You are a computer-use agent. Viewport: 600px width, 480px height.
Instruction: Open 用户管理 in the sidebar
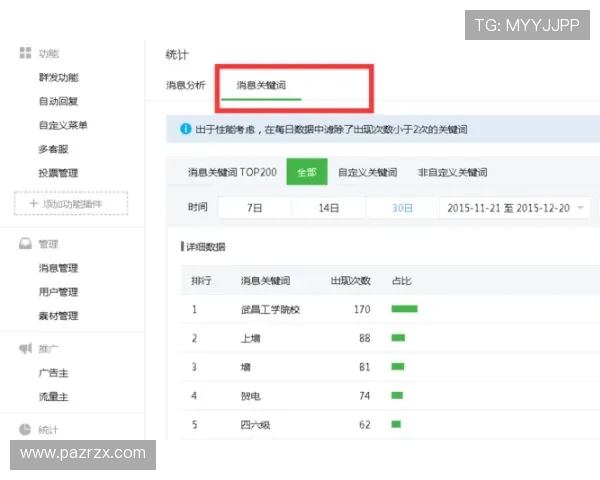[59, 292]
